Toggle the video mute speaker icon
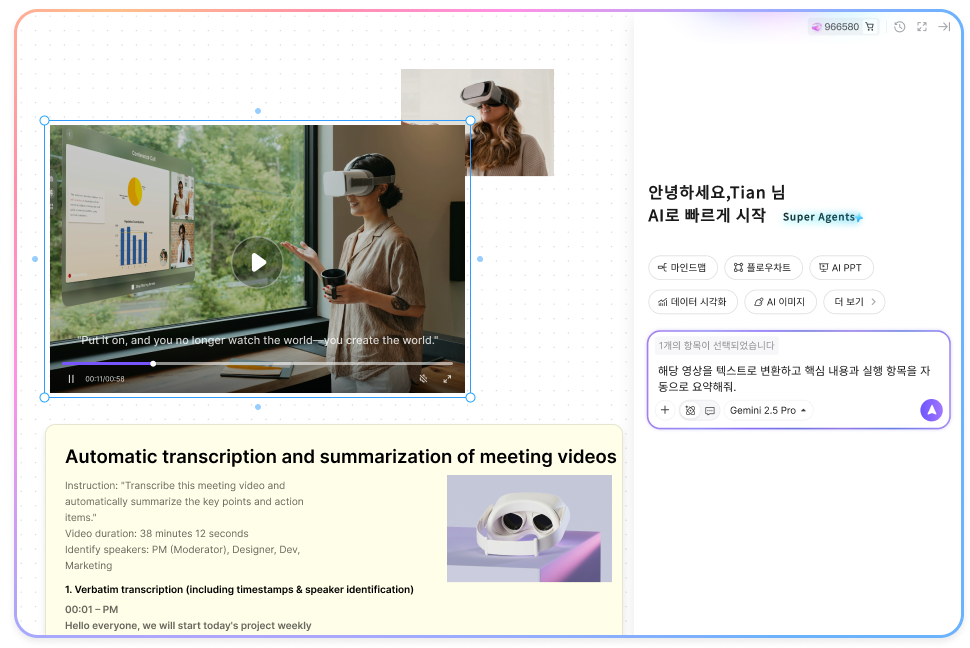Screen dimensions: 970x648 click(x=423, y=379)
